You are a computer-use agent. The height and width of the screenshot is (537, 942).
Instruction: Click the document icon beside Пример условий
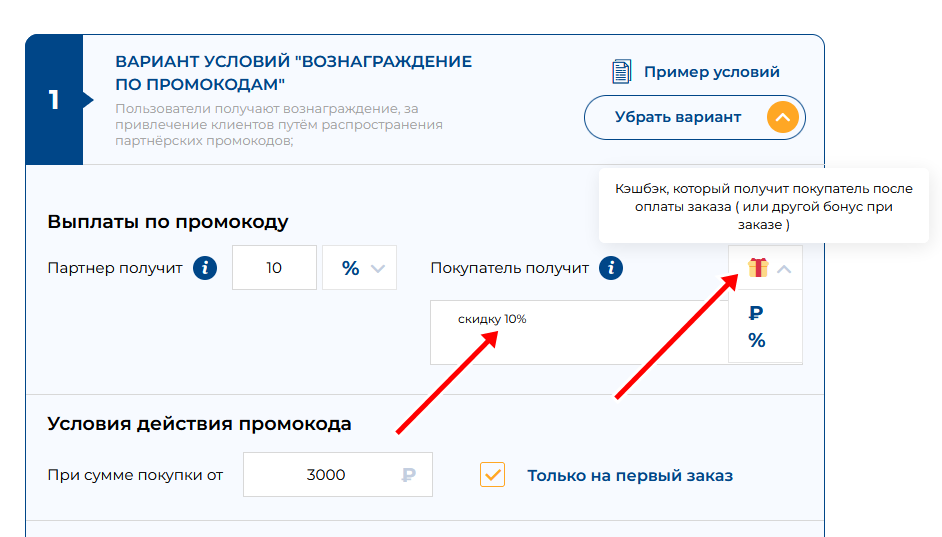point(622,72)
